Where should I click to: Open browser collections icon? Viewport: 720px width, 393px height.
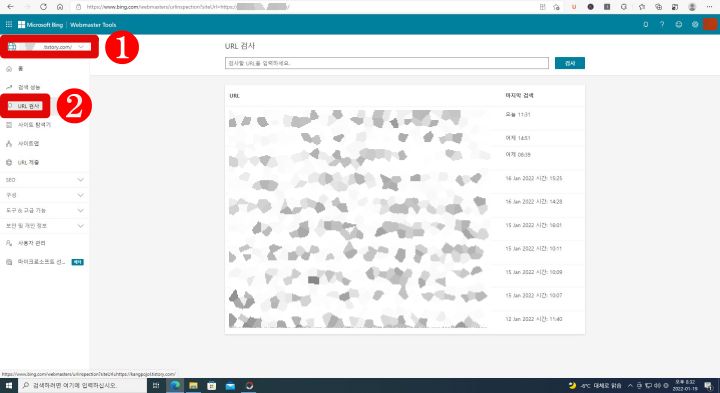[x=658, y=7]
